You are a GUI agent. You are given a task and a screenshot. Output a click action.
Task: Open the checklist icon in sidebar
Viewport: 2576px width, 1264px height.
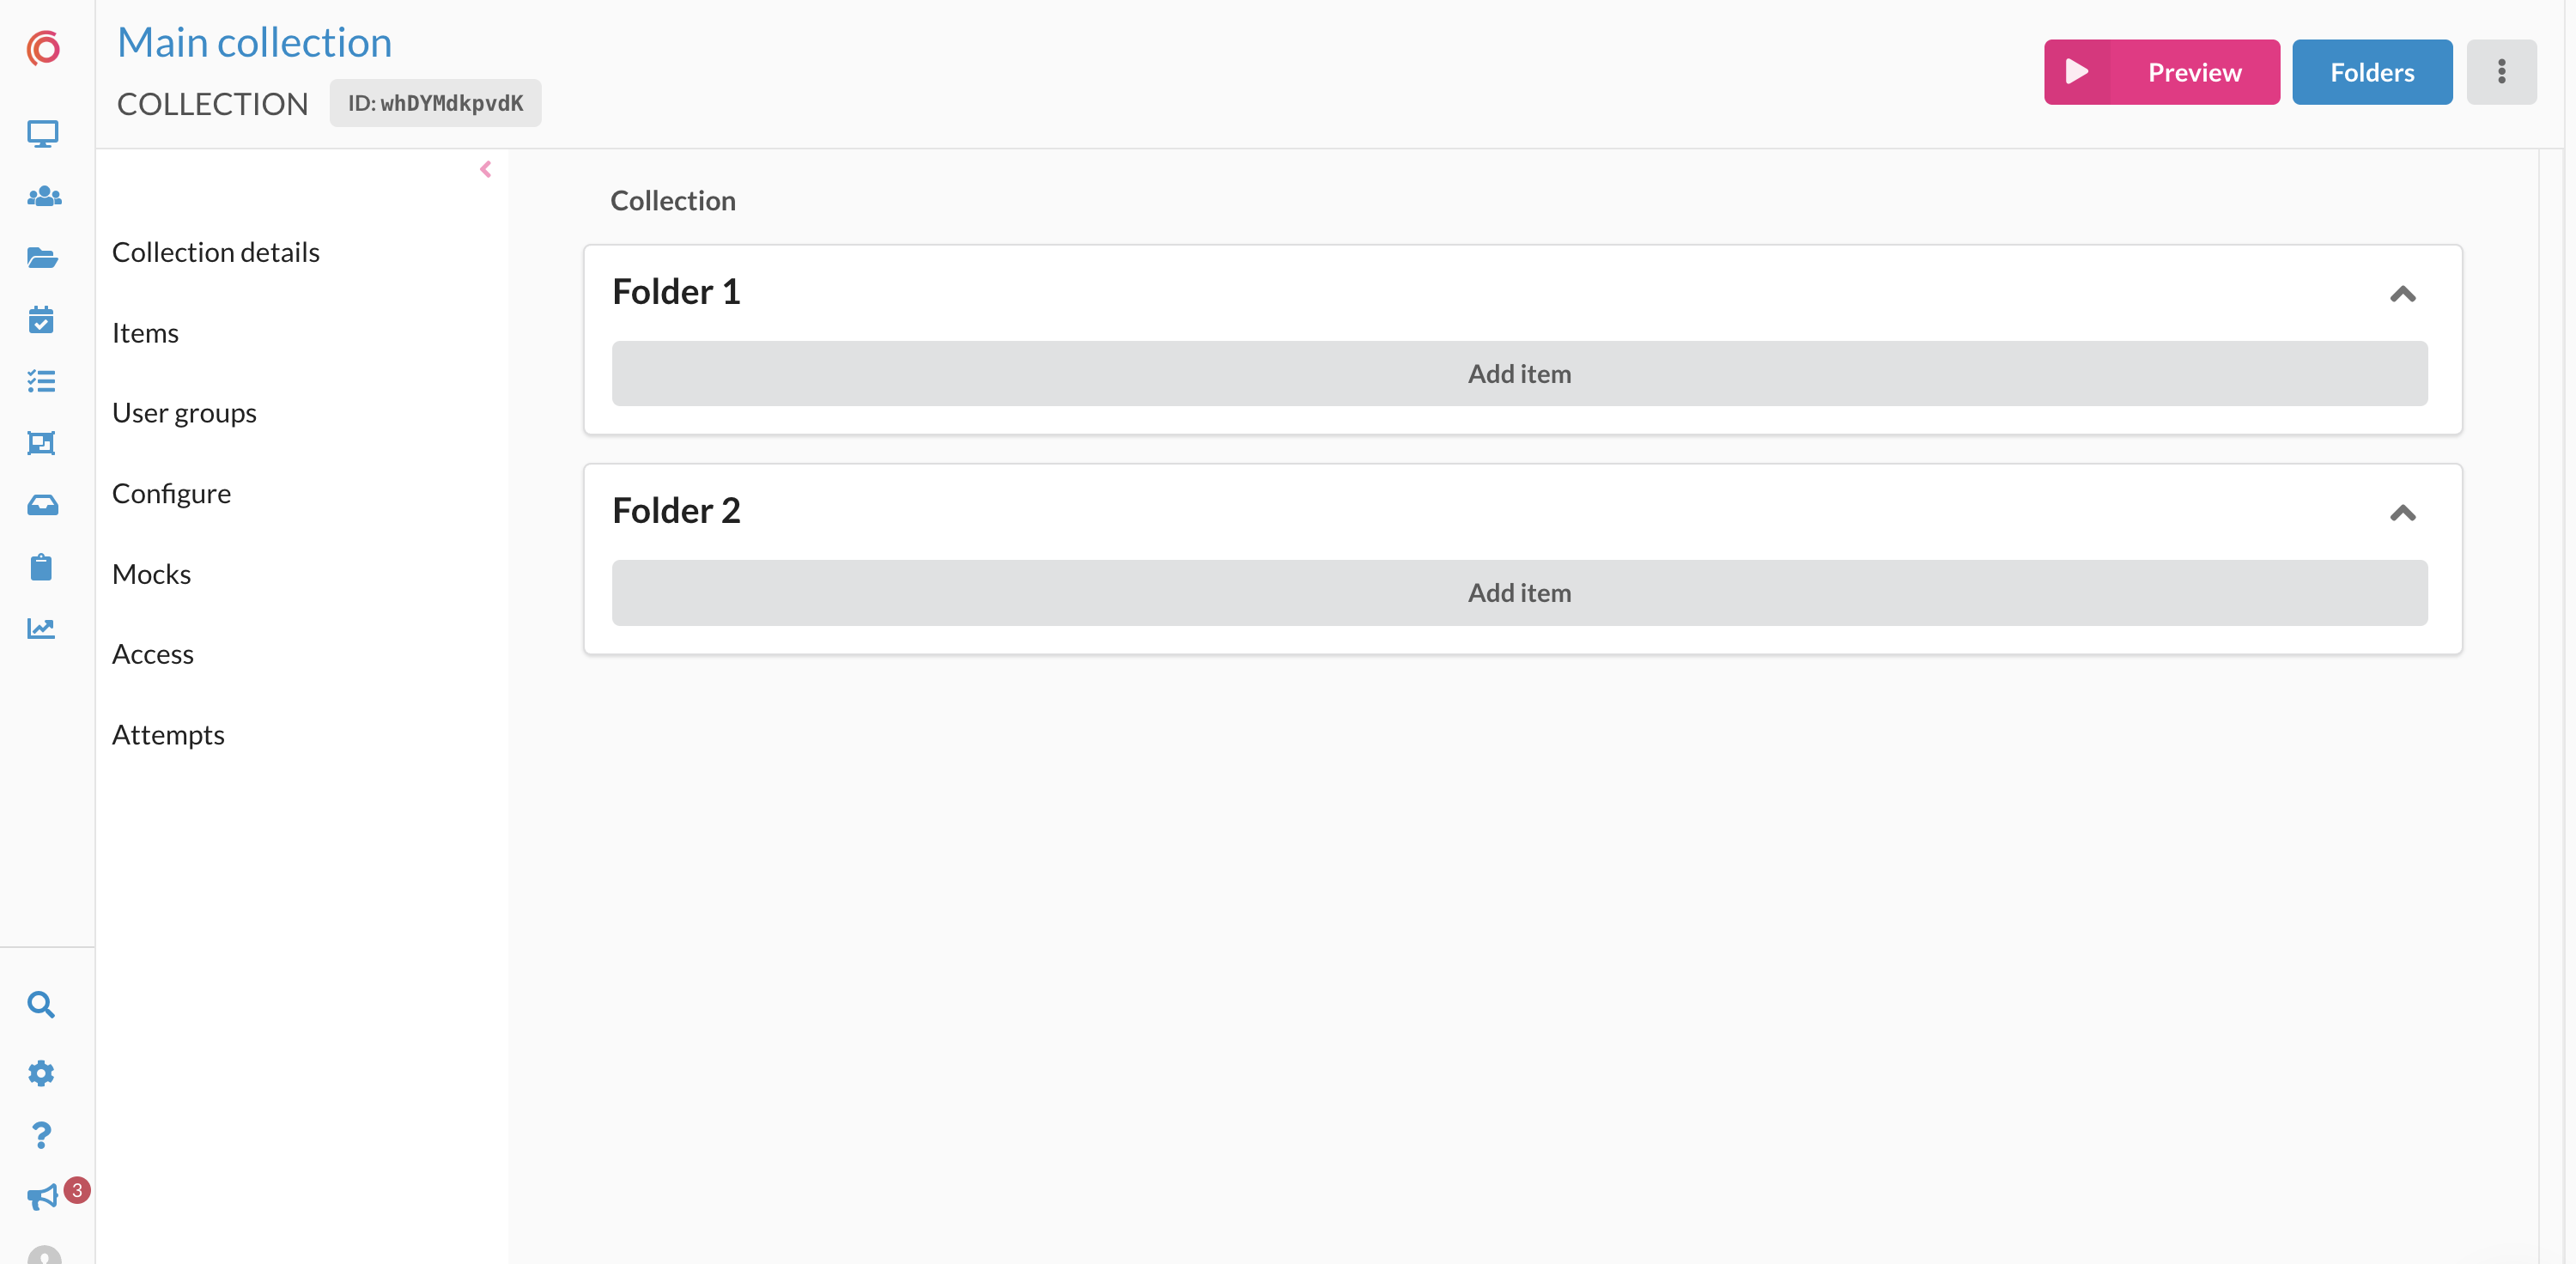(41, 381)
